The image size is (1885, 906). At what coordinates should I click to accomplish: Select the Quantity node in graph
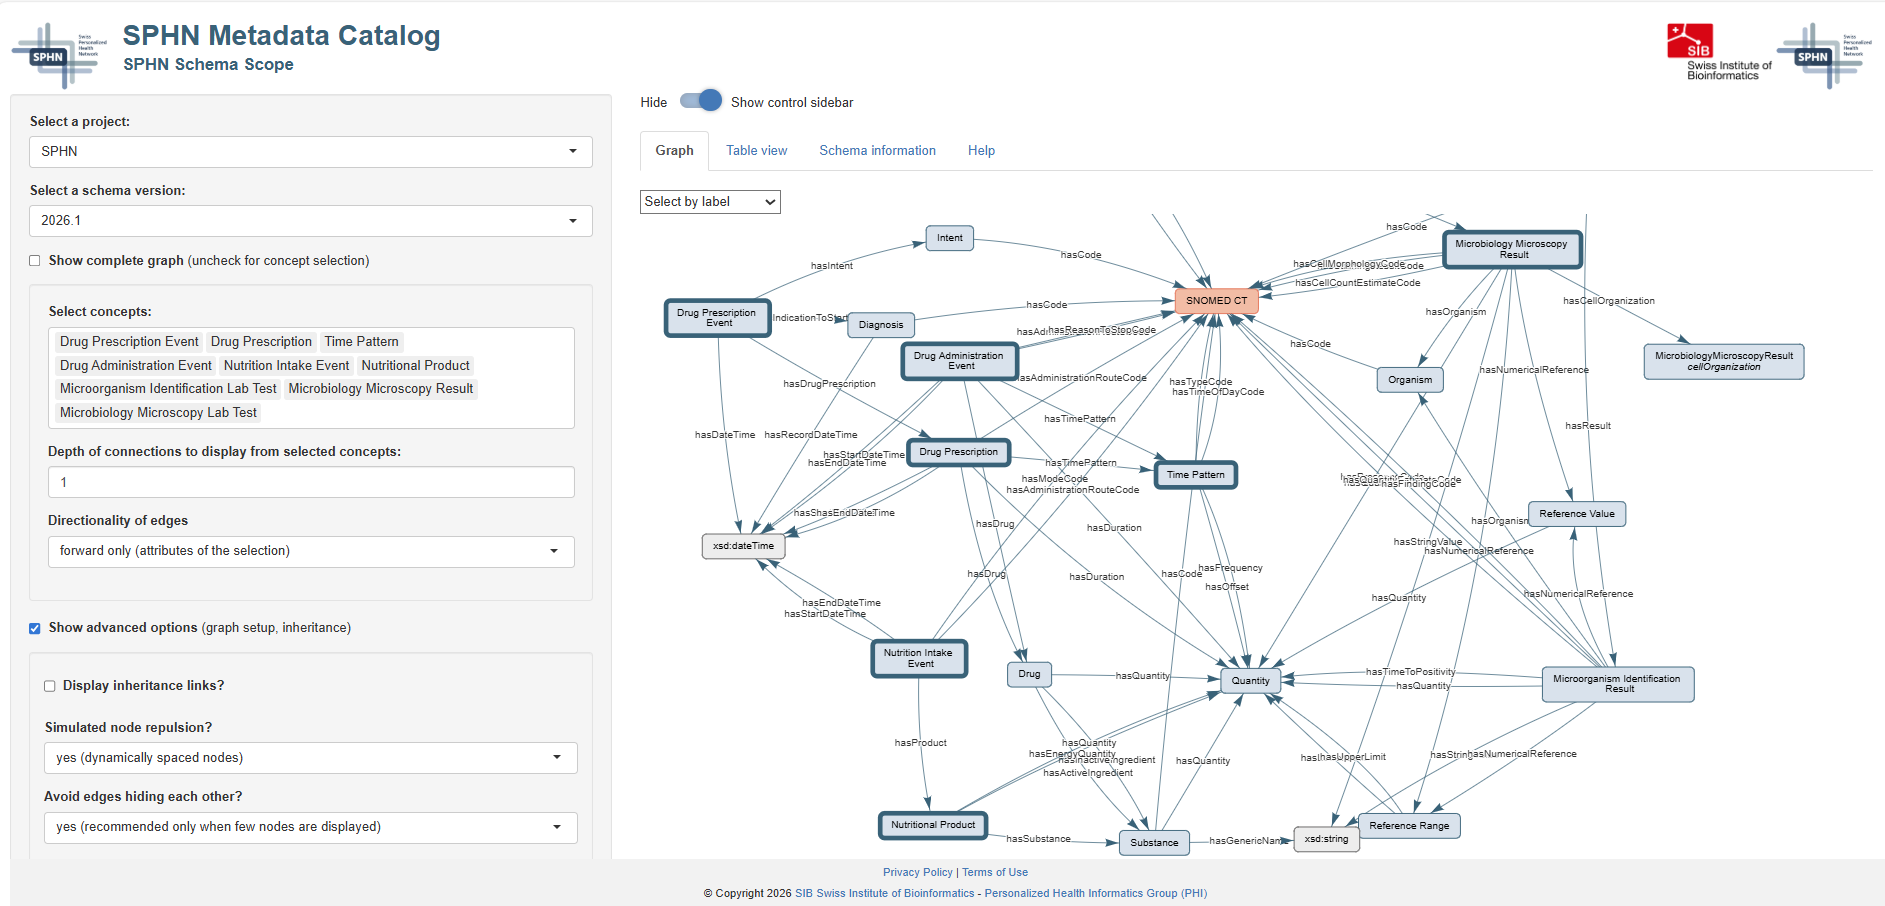tap(1250, 681)
